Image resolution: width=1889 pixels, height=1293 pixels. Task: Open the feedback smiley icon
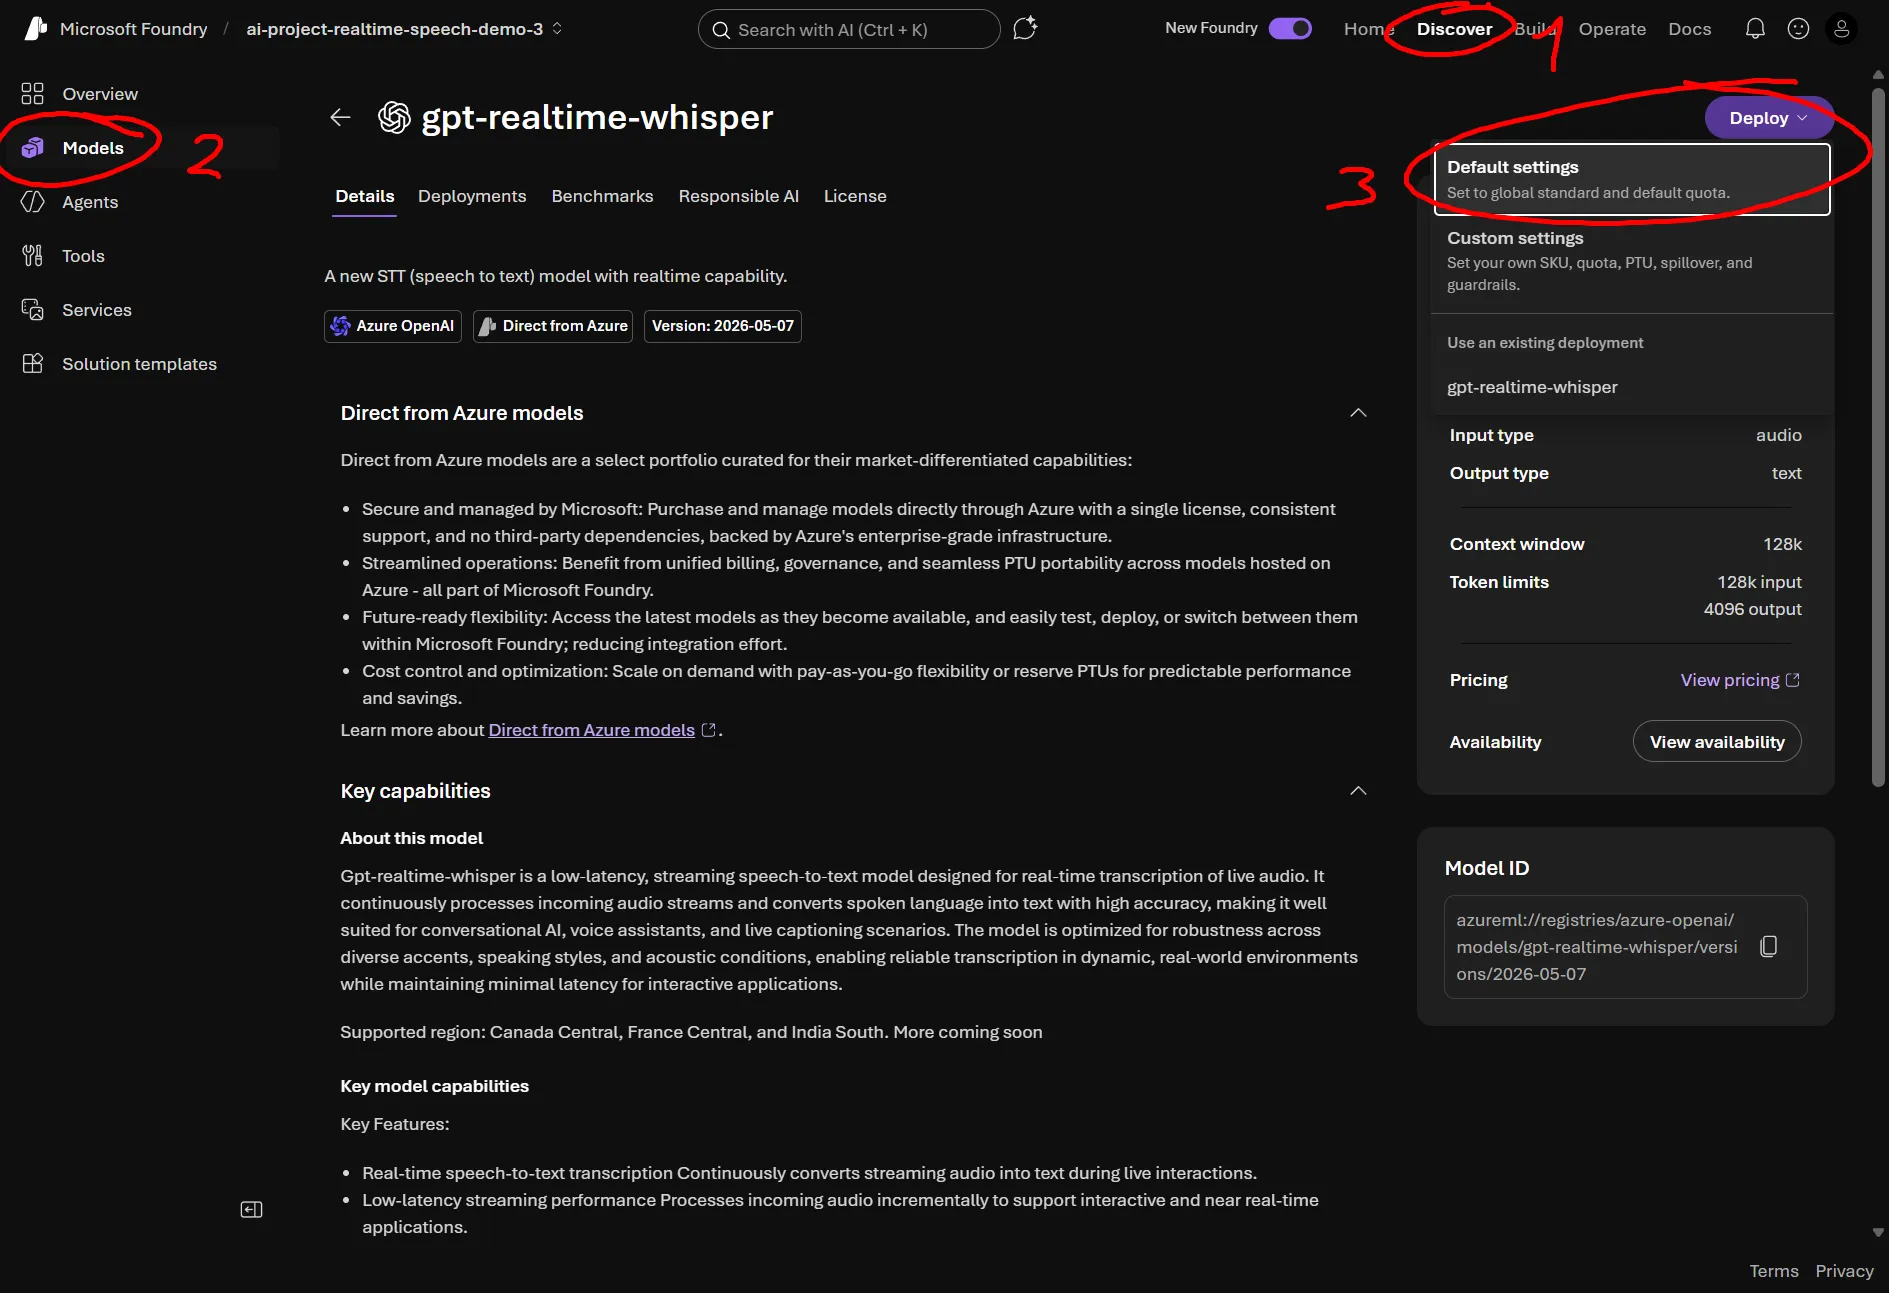pos(1798,29)
